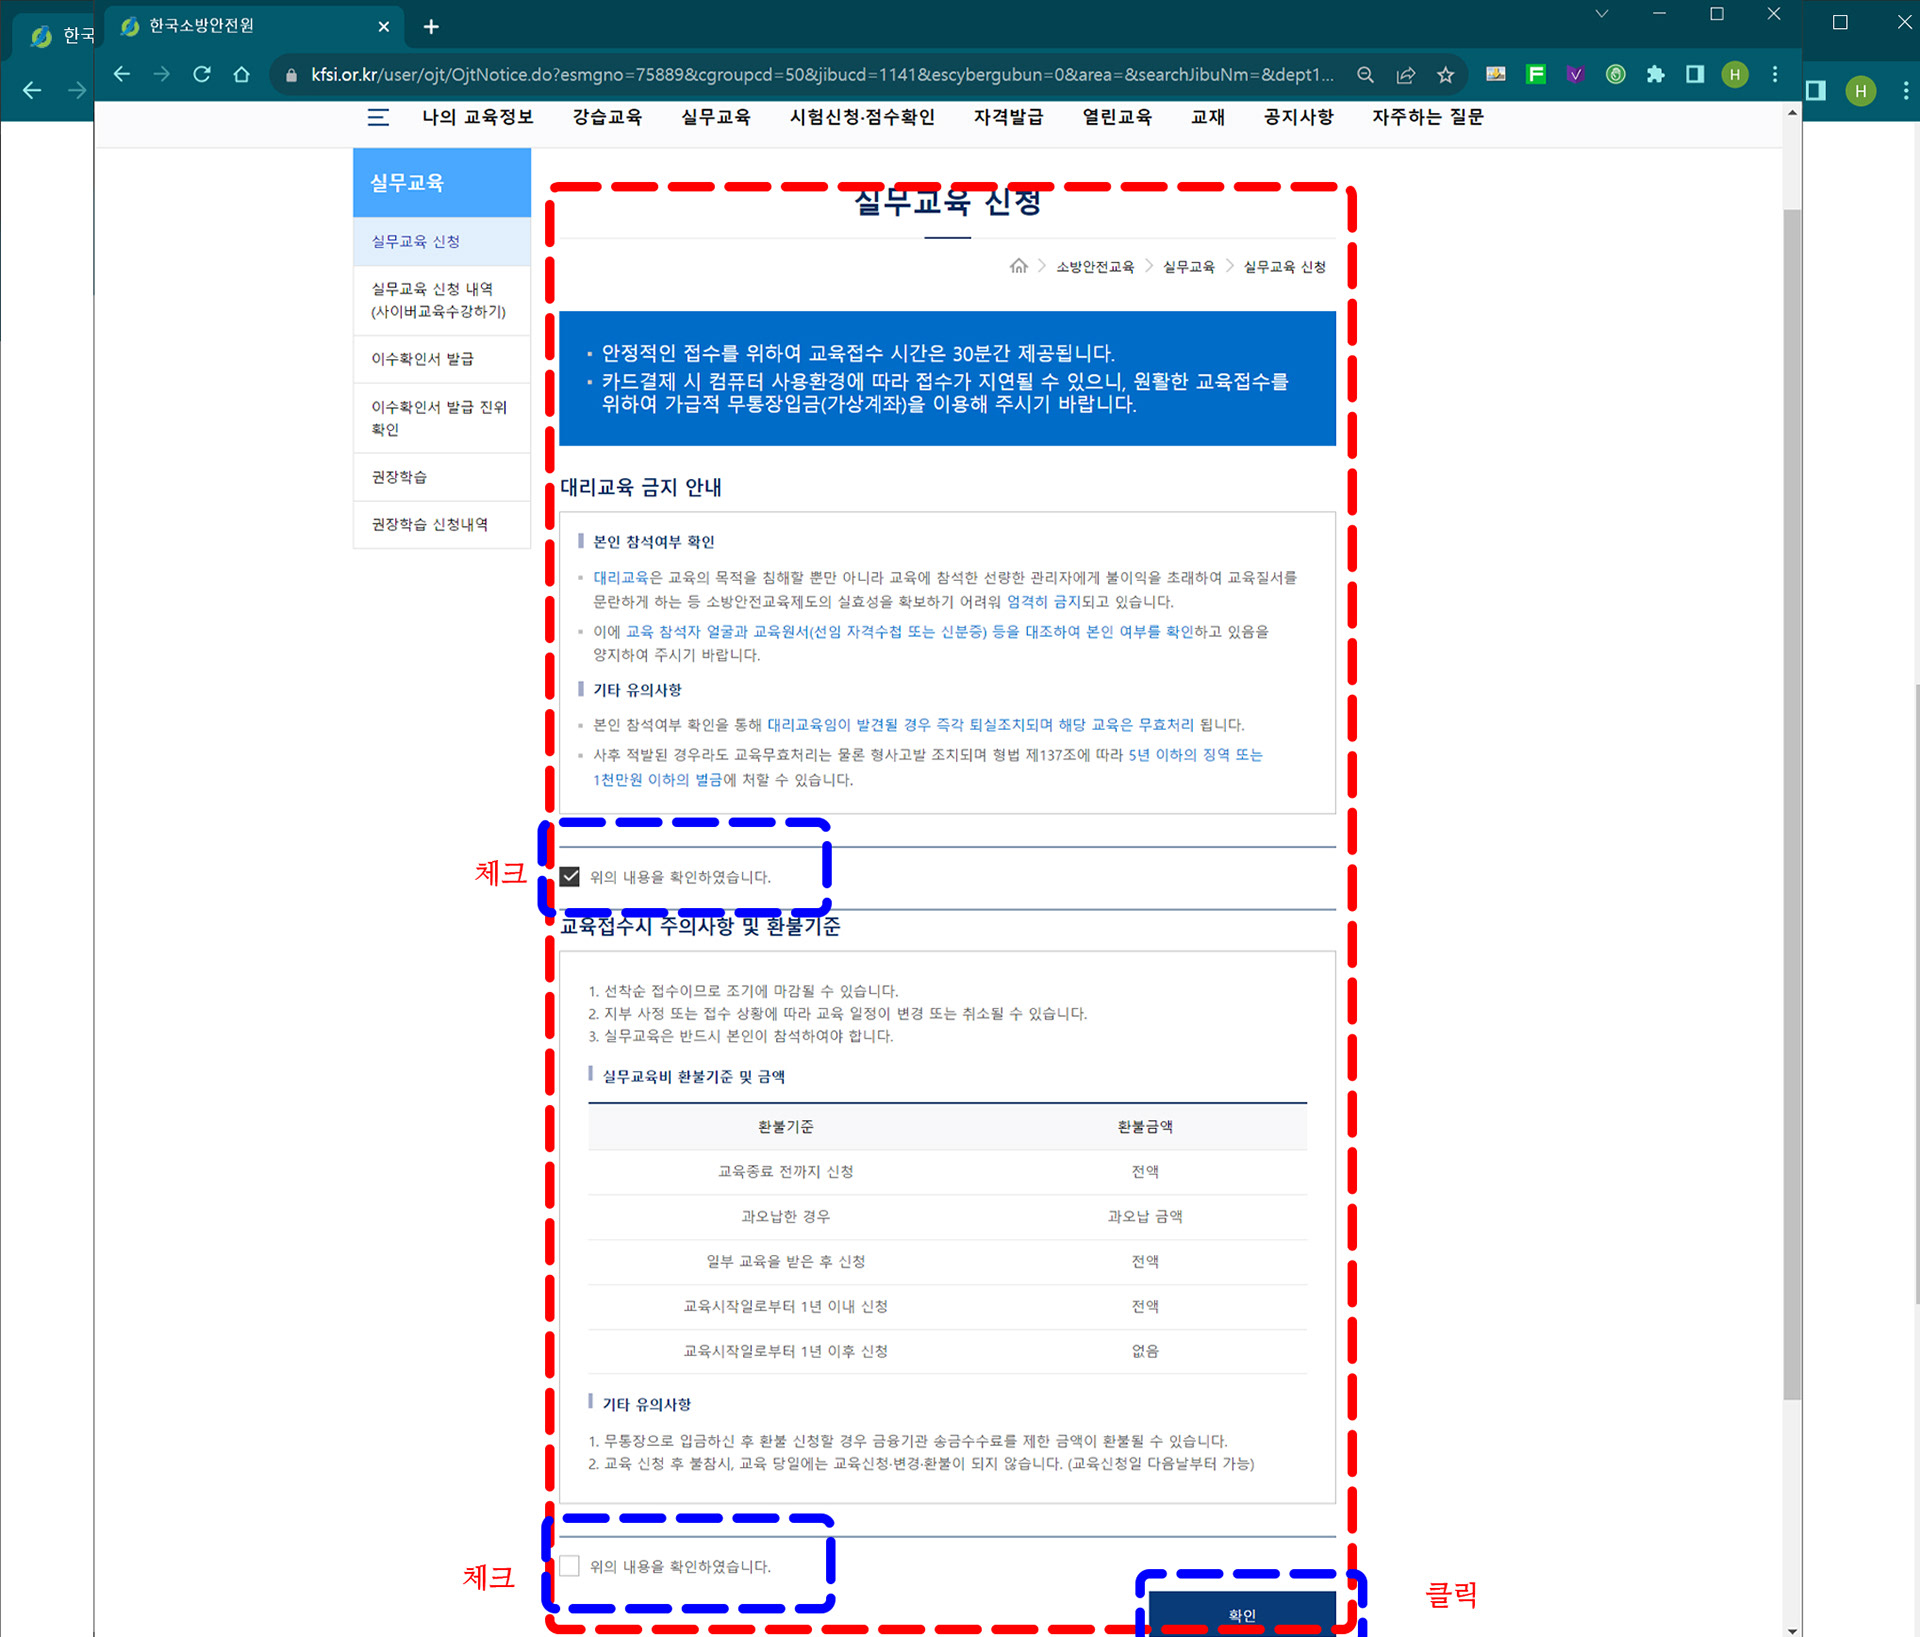Uncheck the first 위의 내용을 확인하였습니다 checkbox

tap(570, 877)
